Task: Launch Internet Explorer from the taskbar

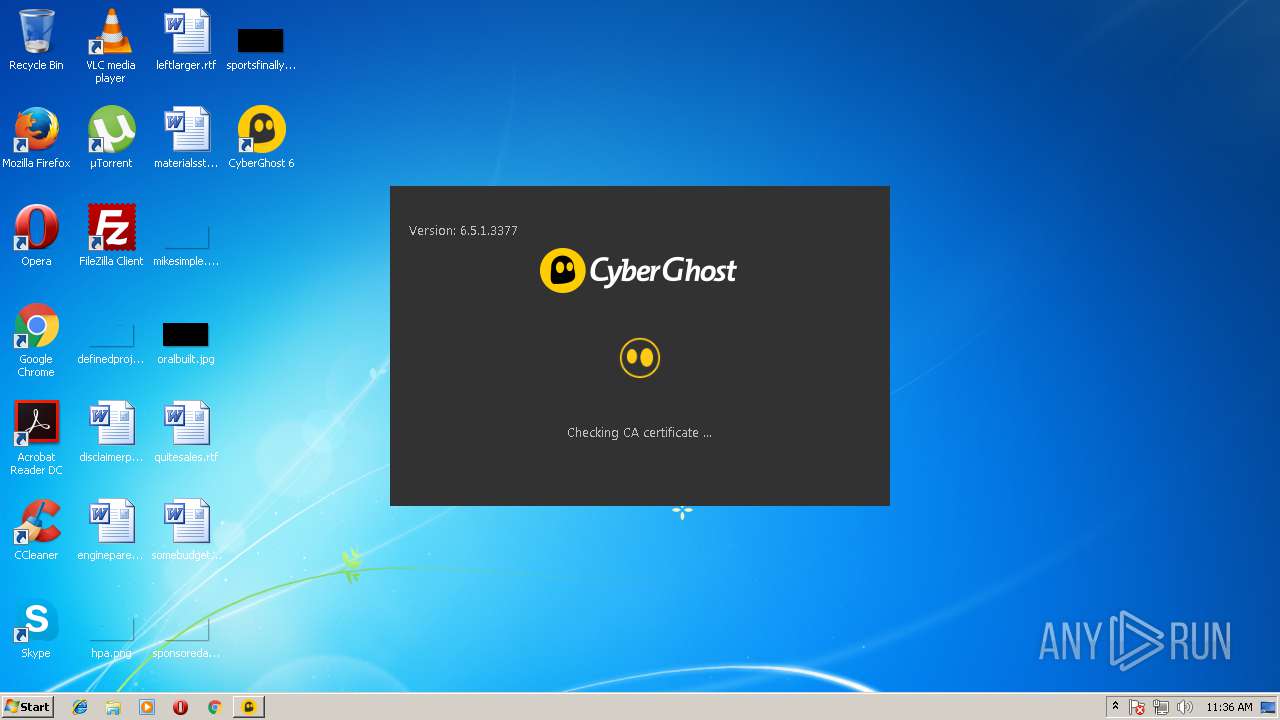Action: (80, 707)
